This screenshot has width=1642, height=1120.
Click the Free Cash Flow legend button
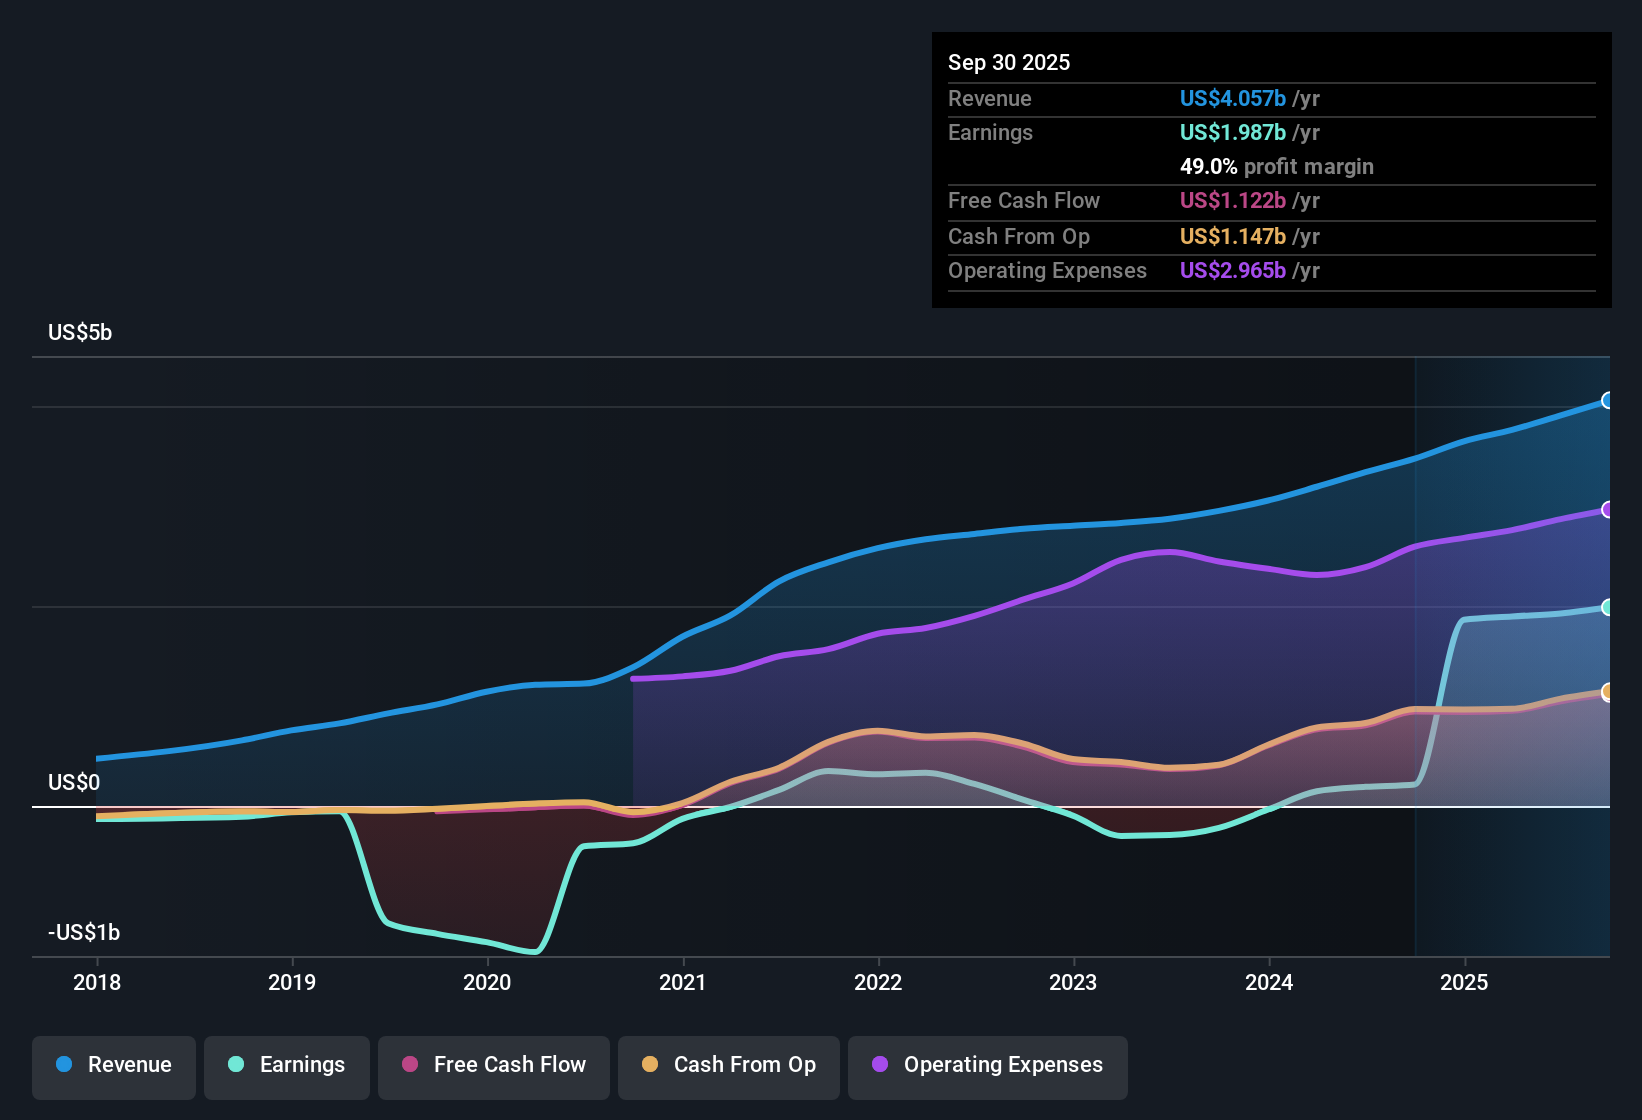[x=493, y=1065]
